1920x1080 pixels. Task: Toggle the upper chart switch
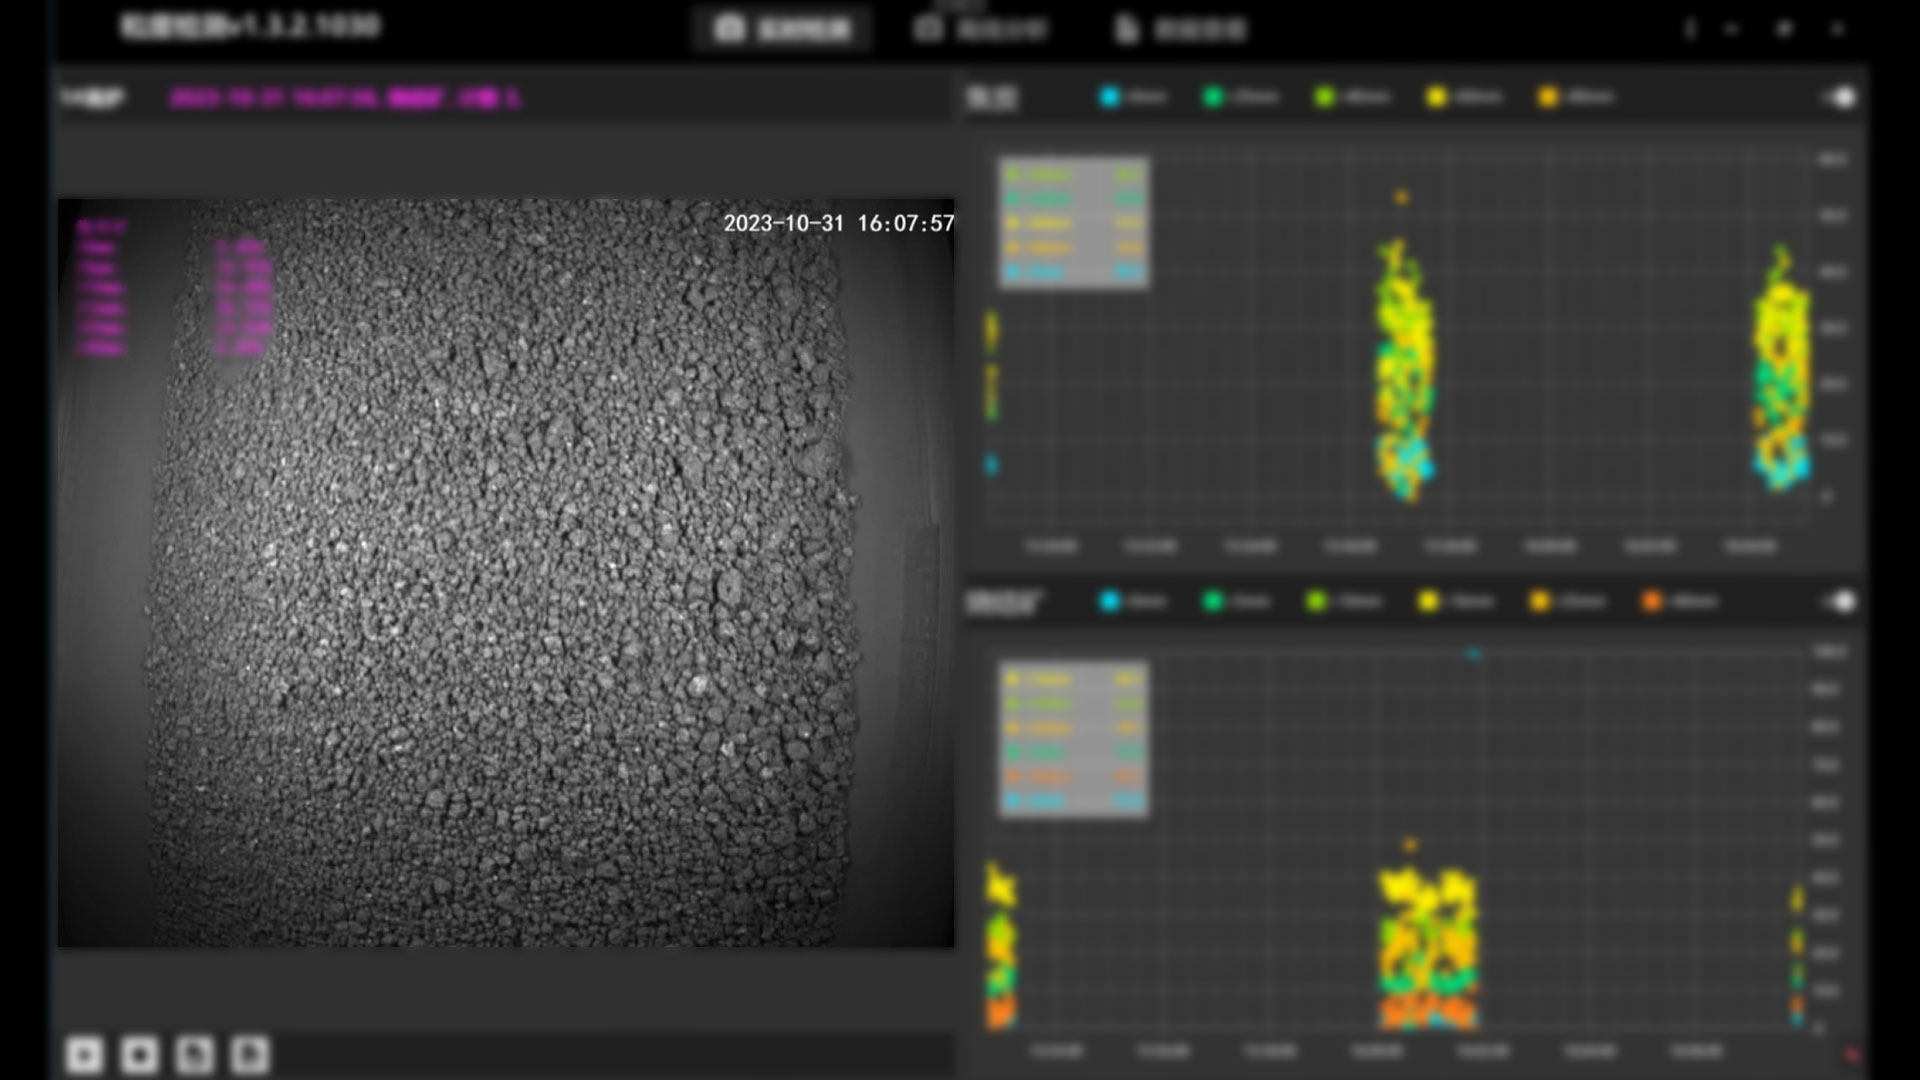[x=1840, y=97]
